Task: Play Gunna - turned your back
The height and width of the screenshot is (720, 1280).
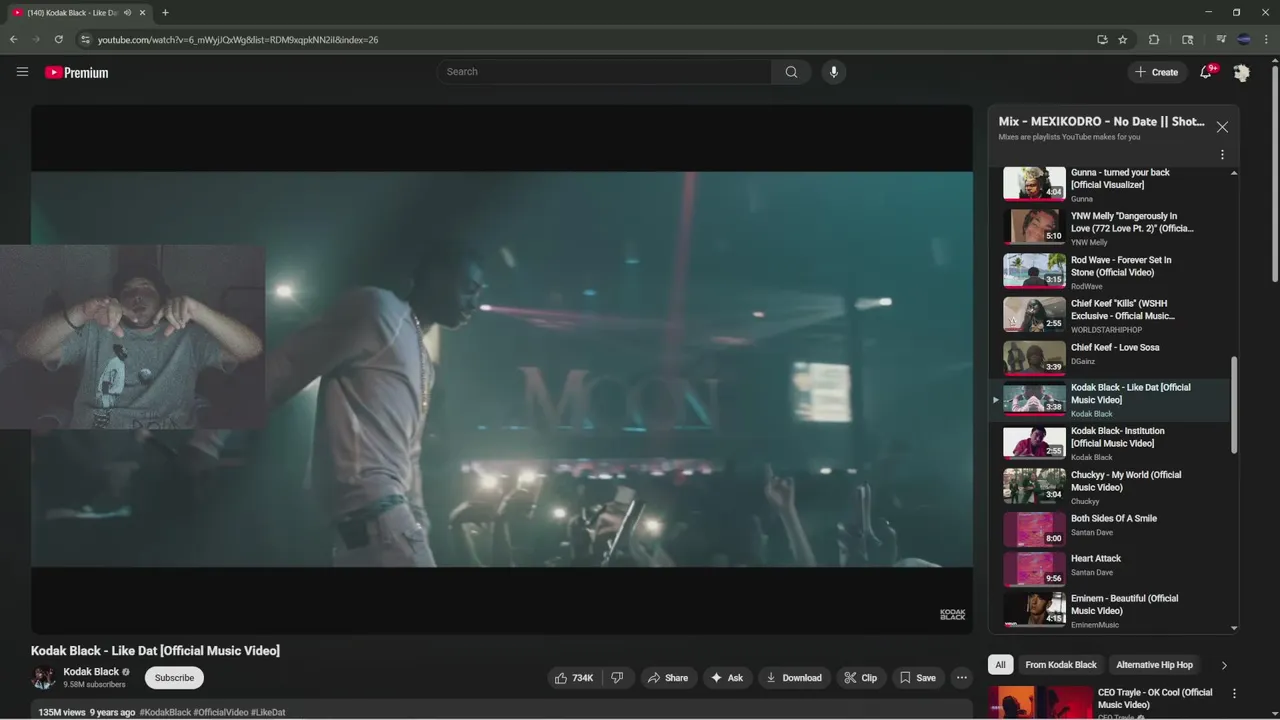Action: (1109, 184)
